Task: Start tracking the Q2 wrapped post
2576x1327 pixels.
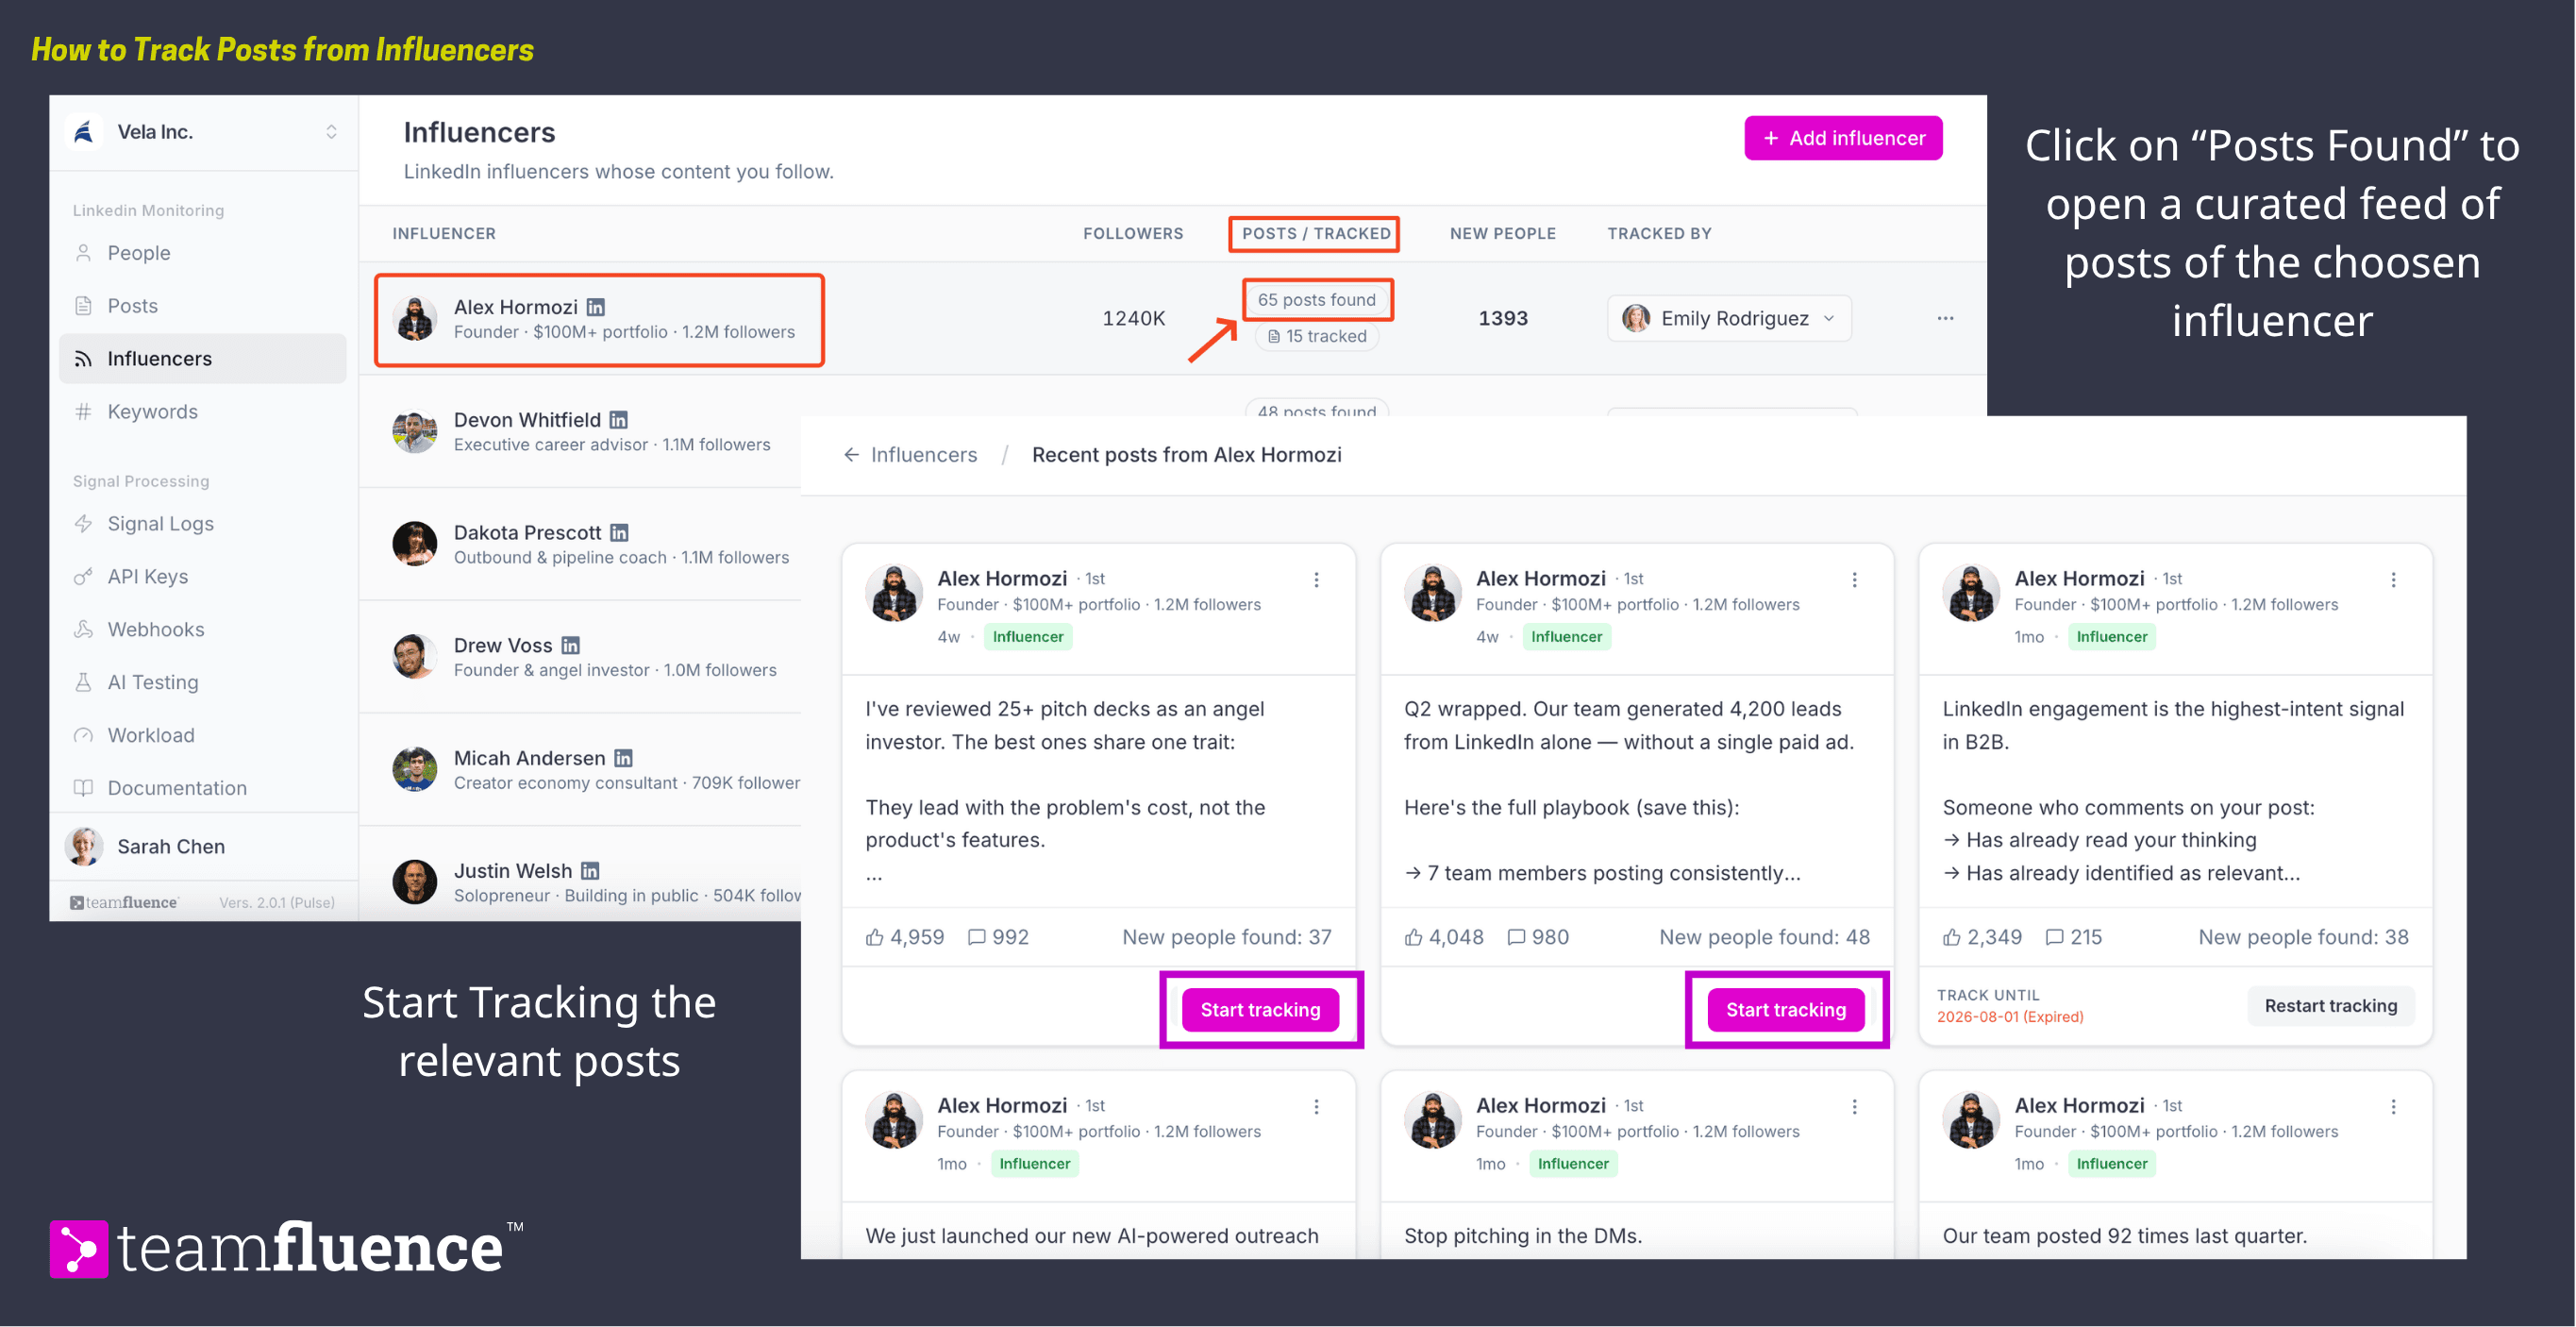Action: [x=1786, y=1010]
